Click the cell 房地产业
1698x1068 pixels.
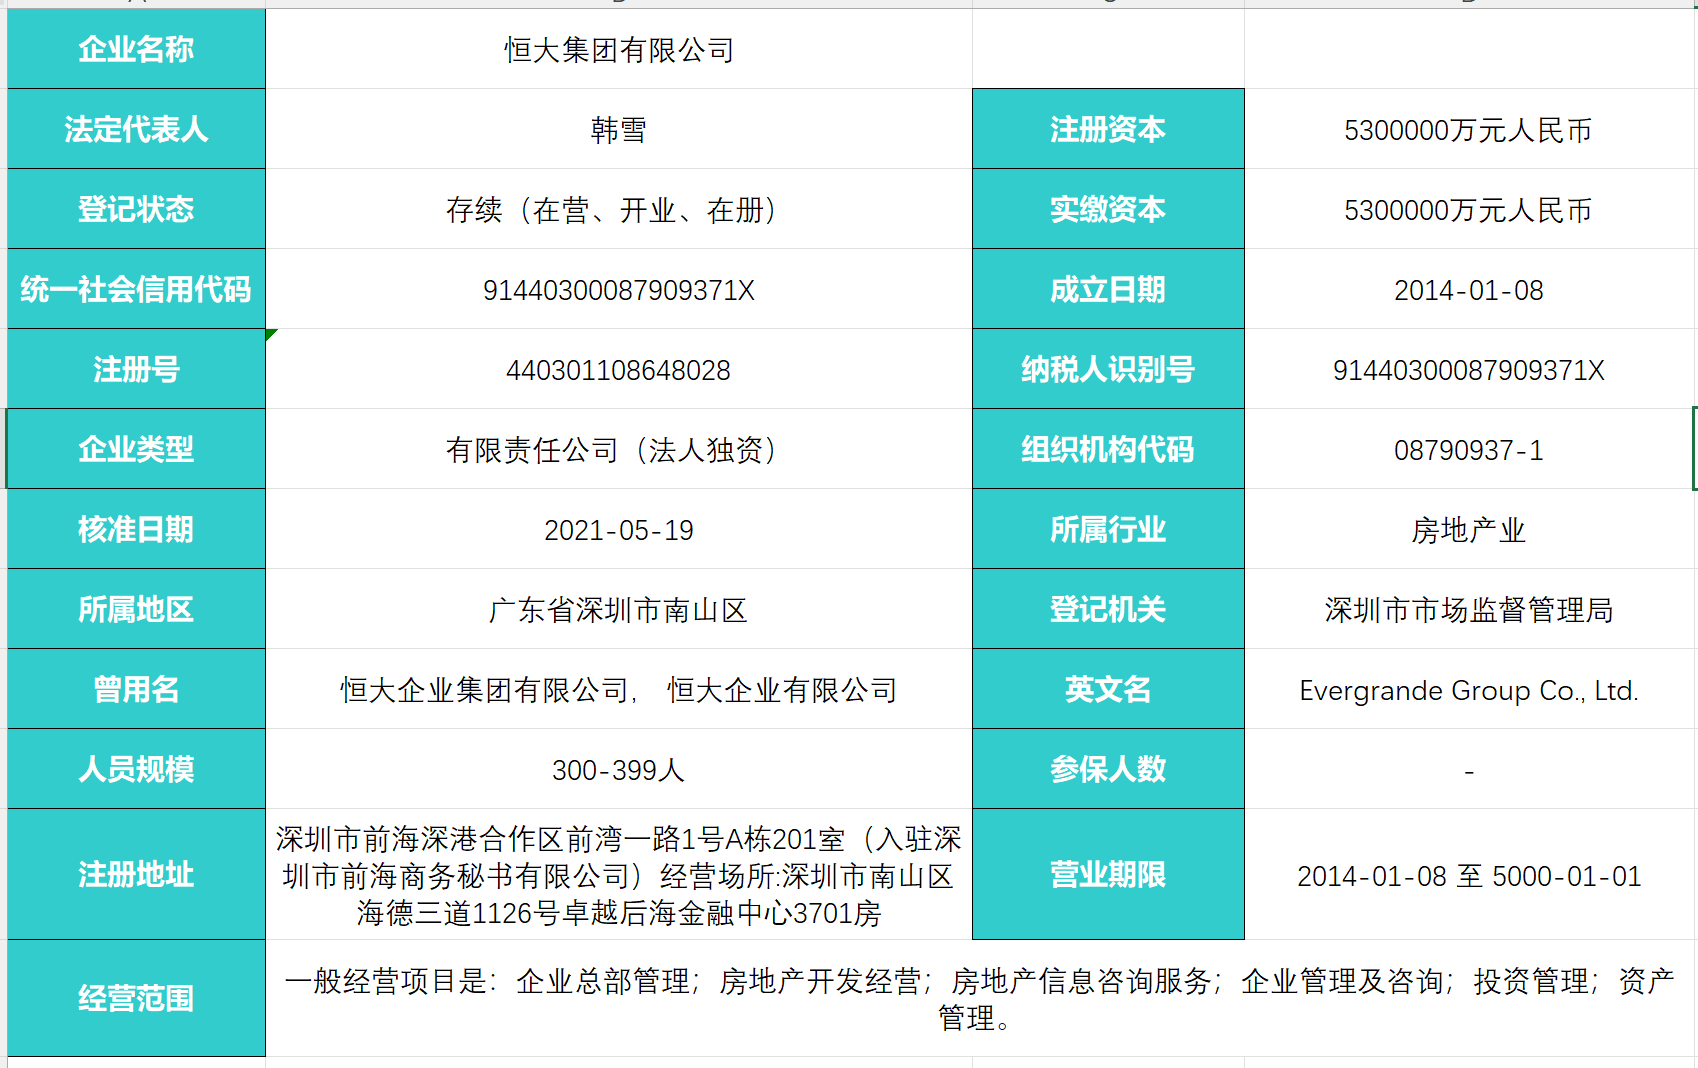pos(1469,529)
